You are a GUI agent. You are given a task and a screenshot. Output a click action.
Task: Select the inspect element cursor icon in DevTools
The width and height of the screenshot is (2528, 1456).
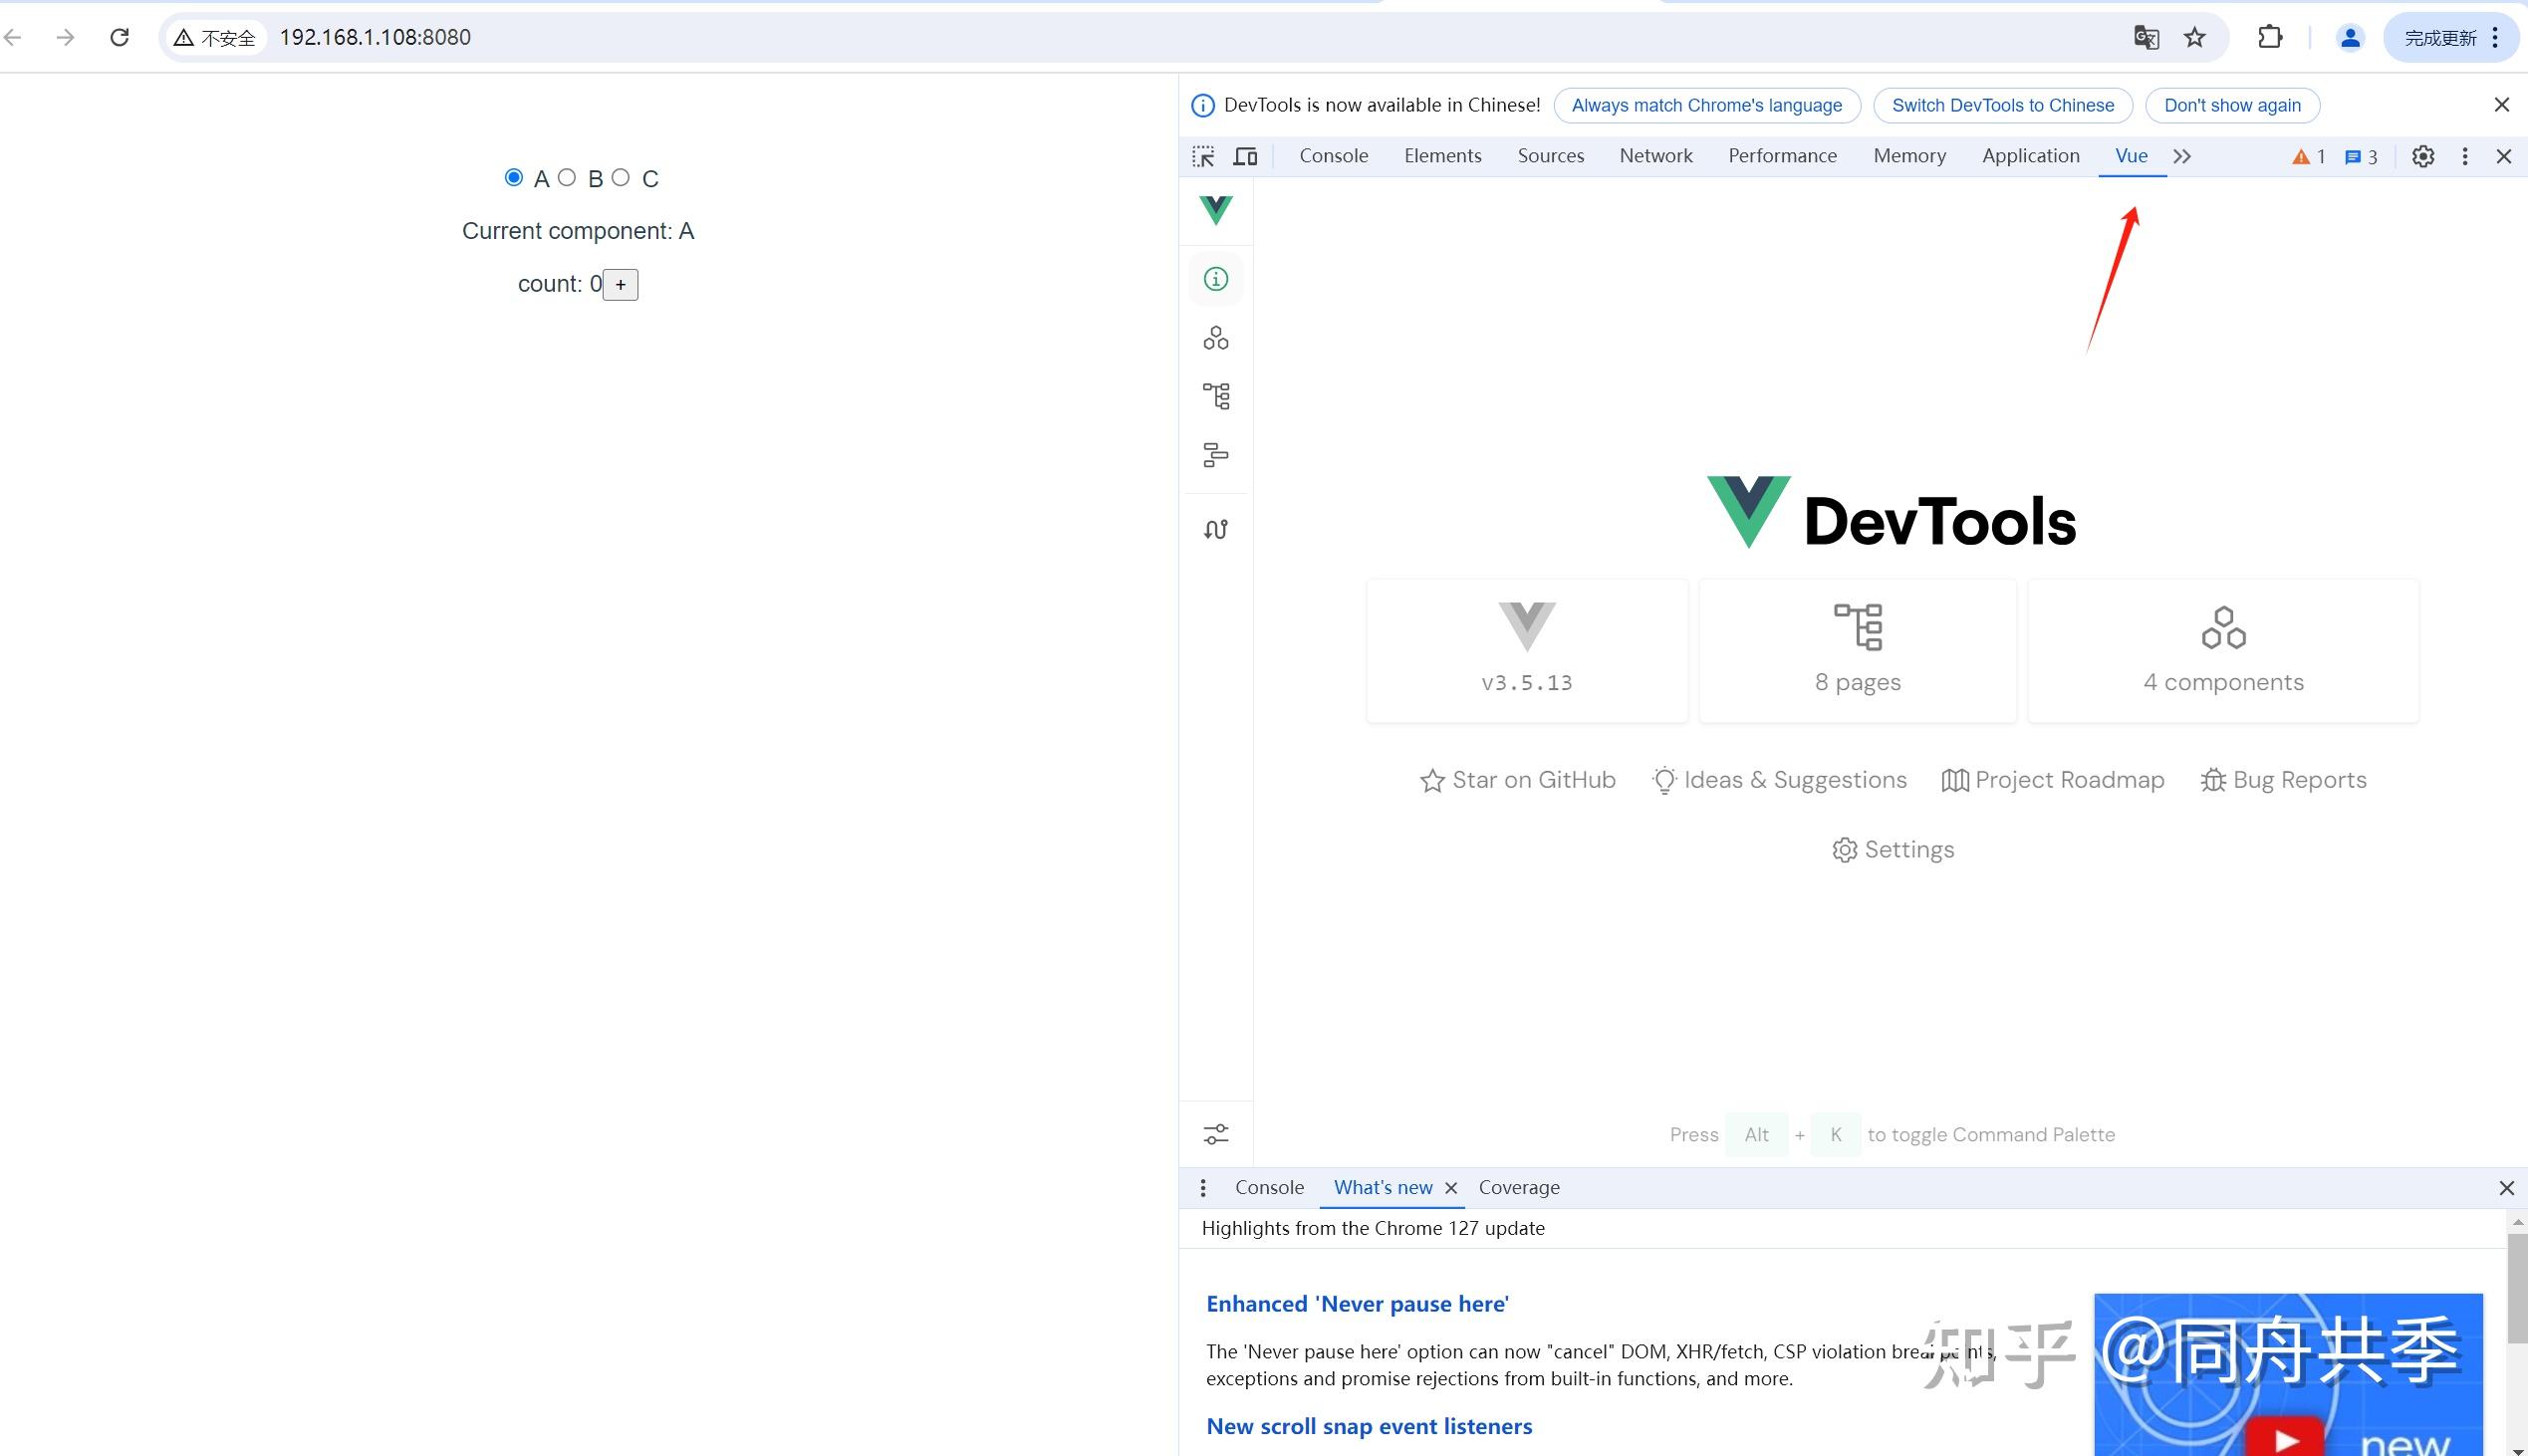[1203, 156]
